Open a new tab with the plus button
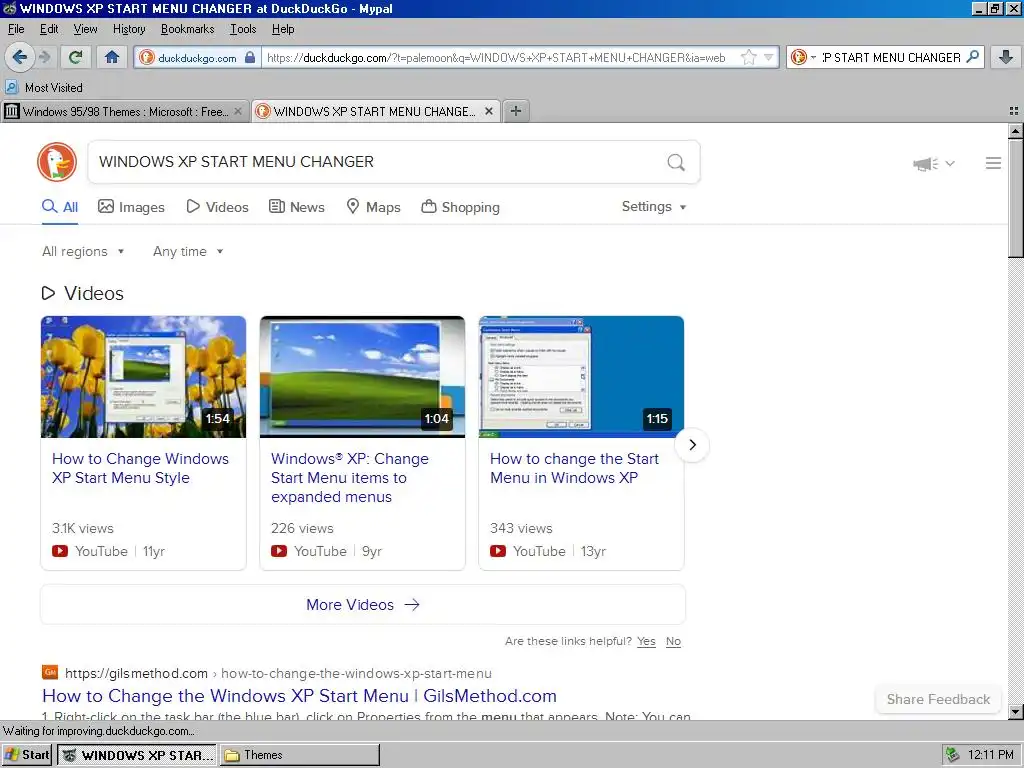The height and width of the screenshot is (768, 1024). coord(516,111)
